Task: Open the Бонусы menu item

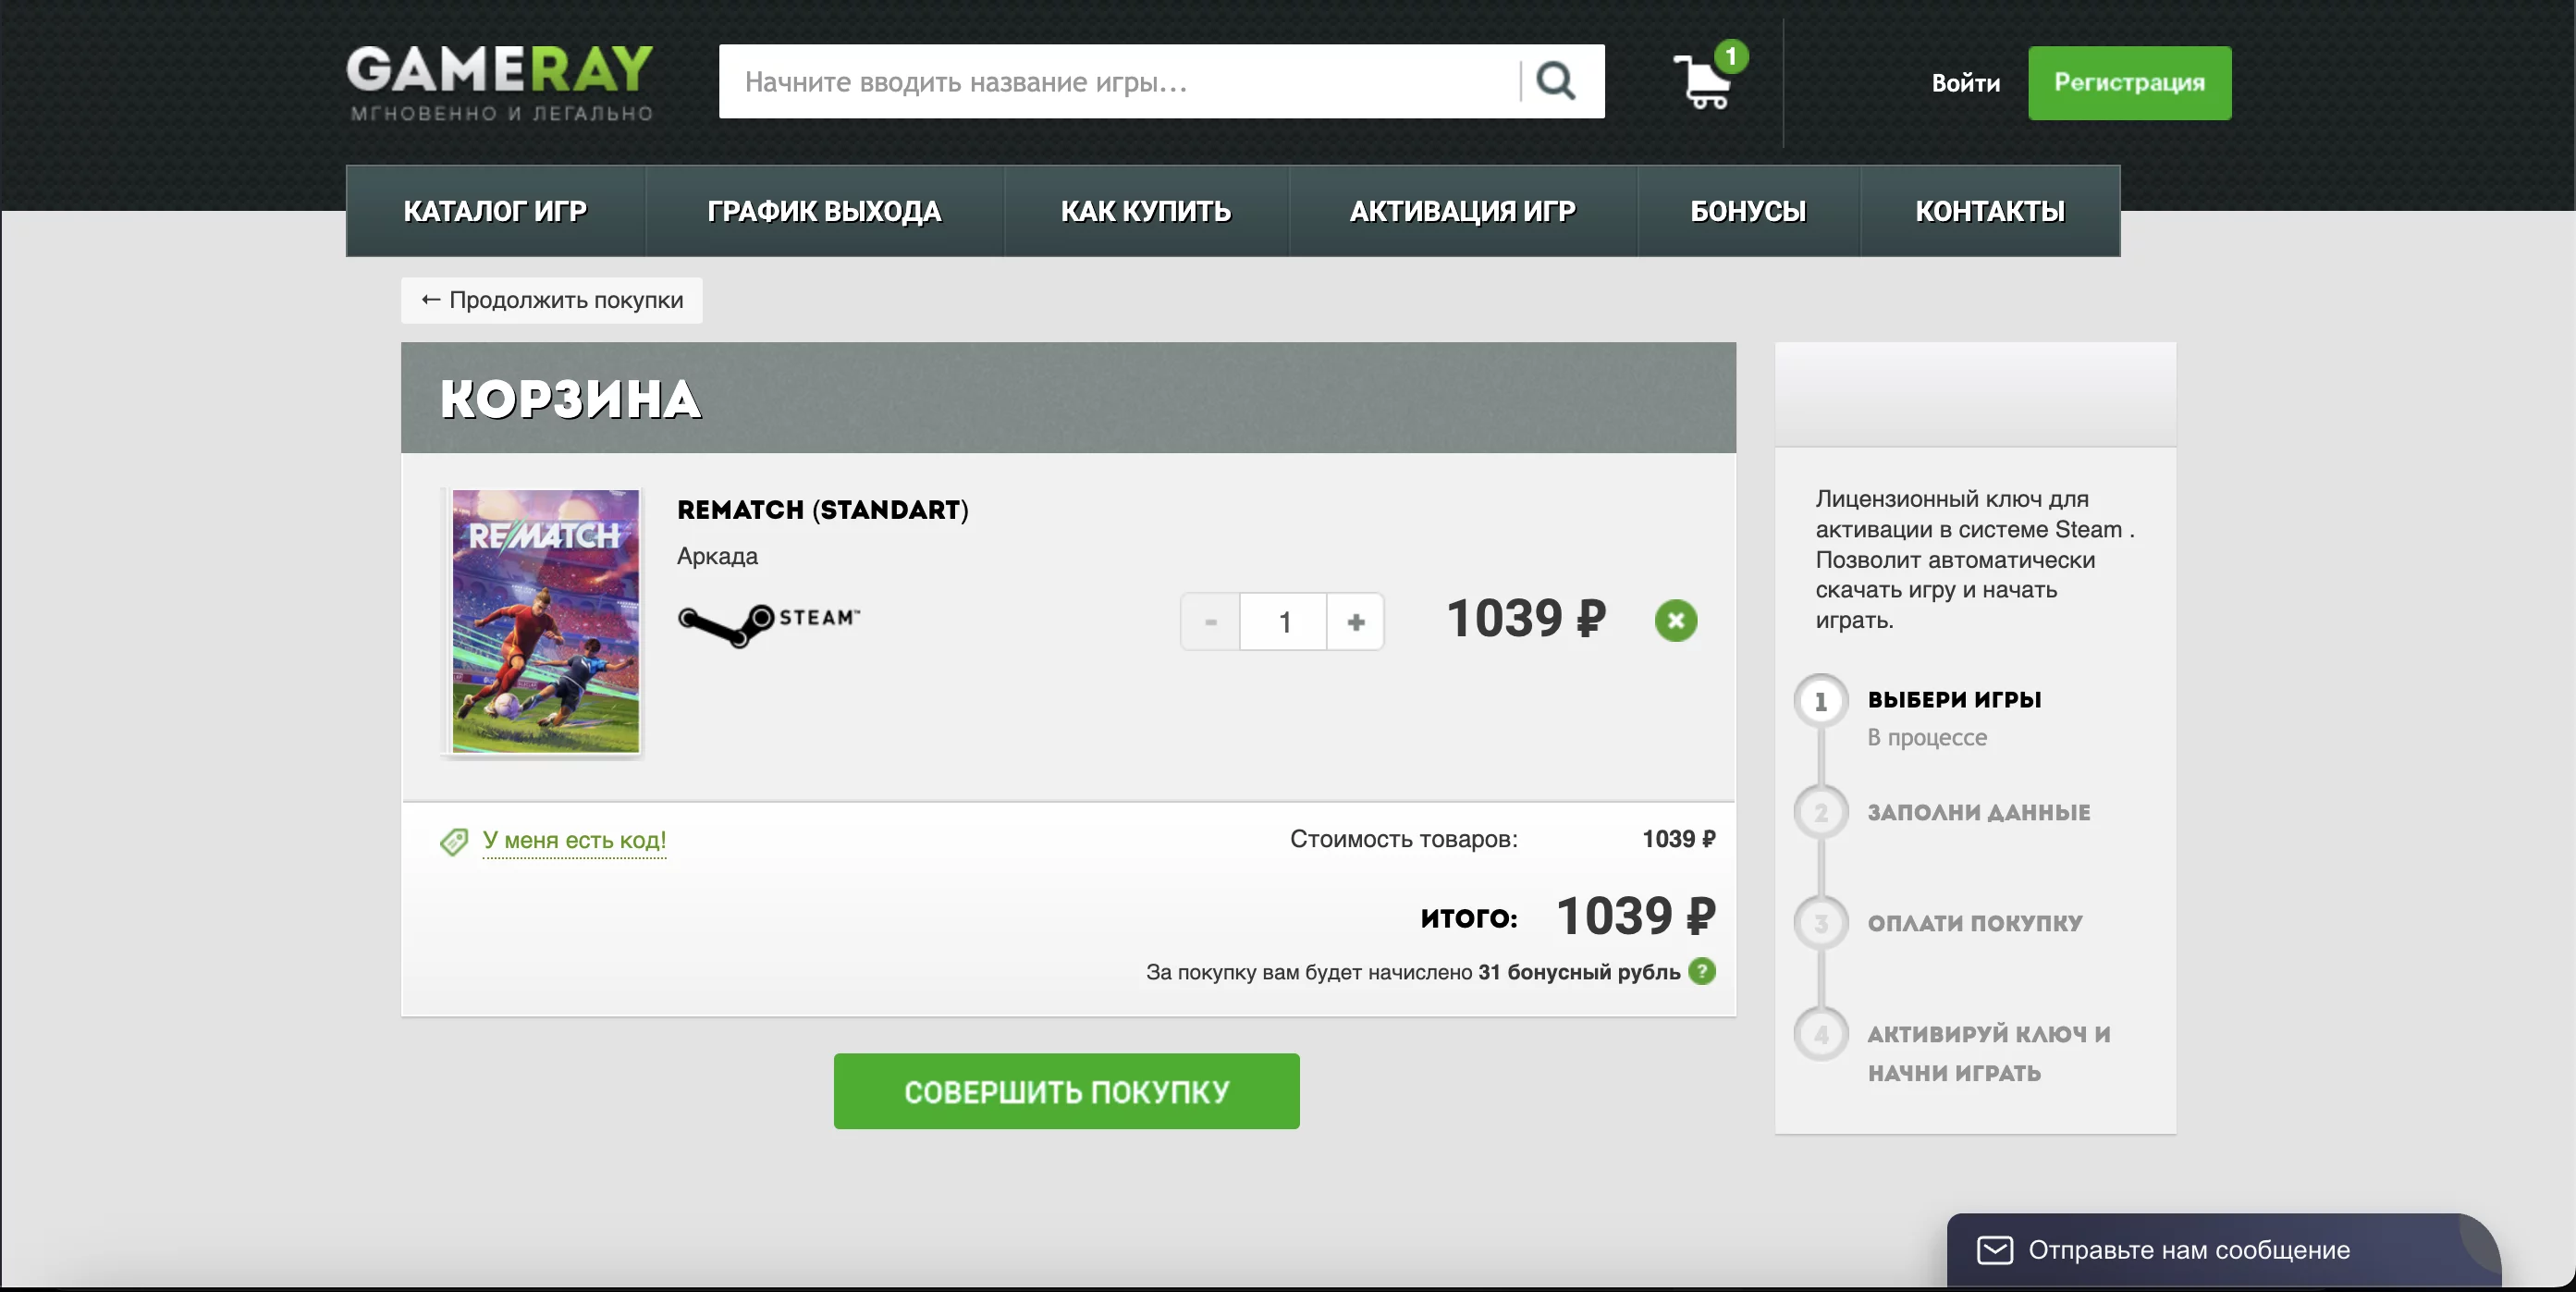Action: [1747, 211]
